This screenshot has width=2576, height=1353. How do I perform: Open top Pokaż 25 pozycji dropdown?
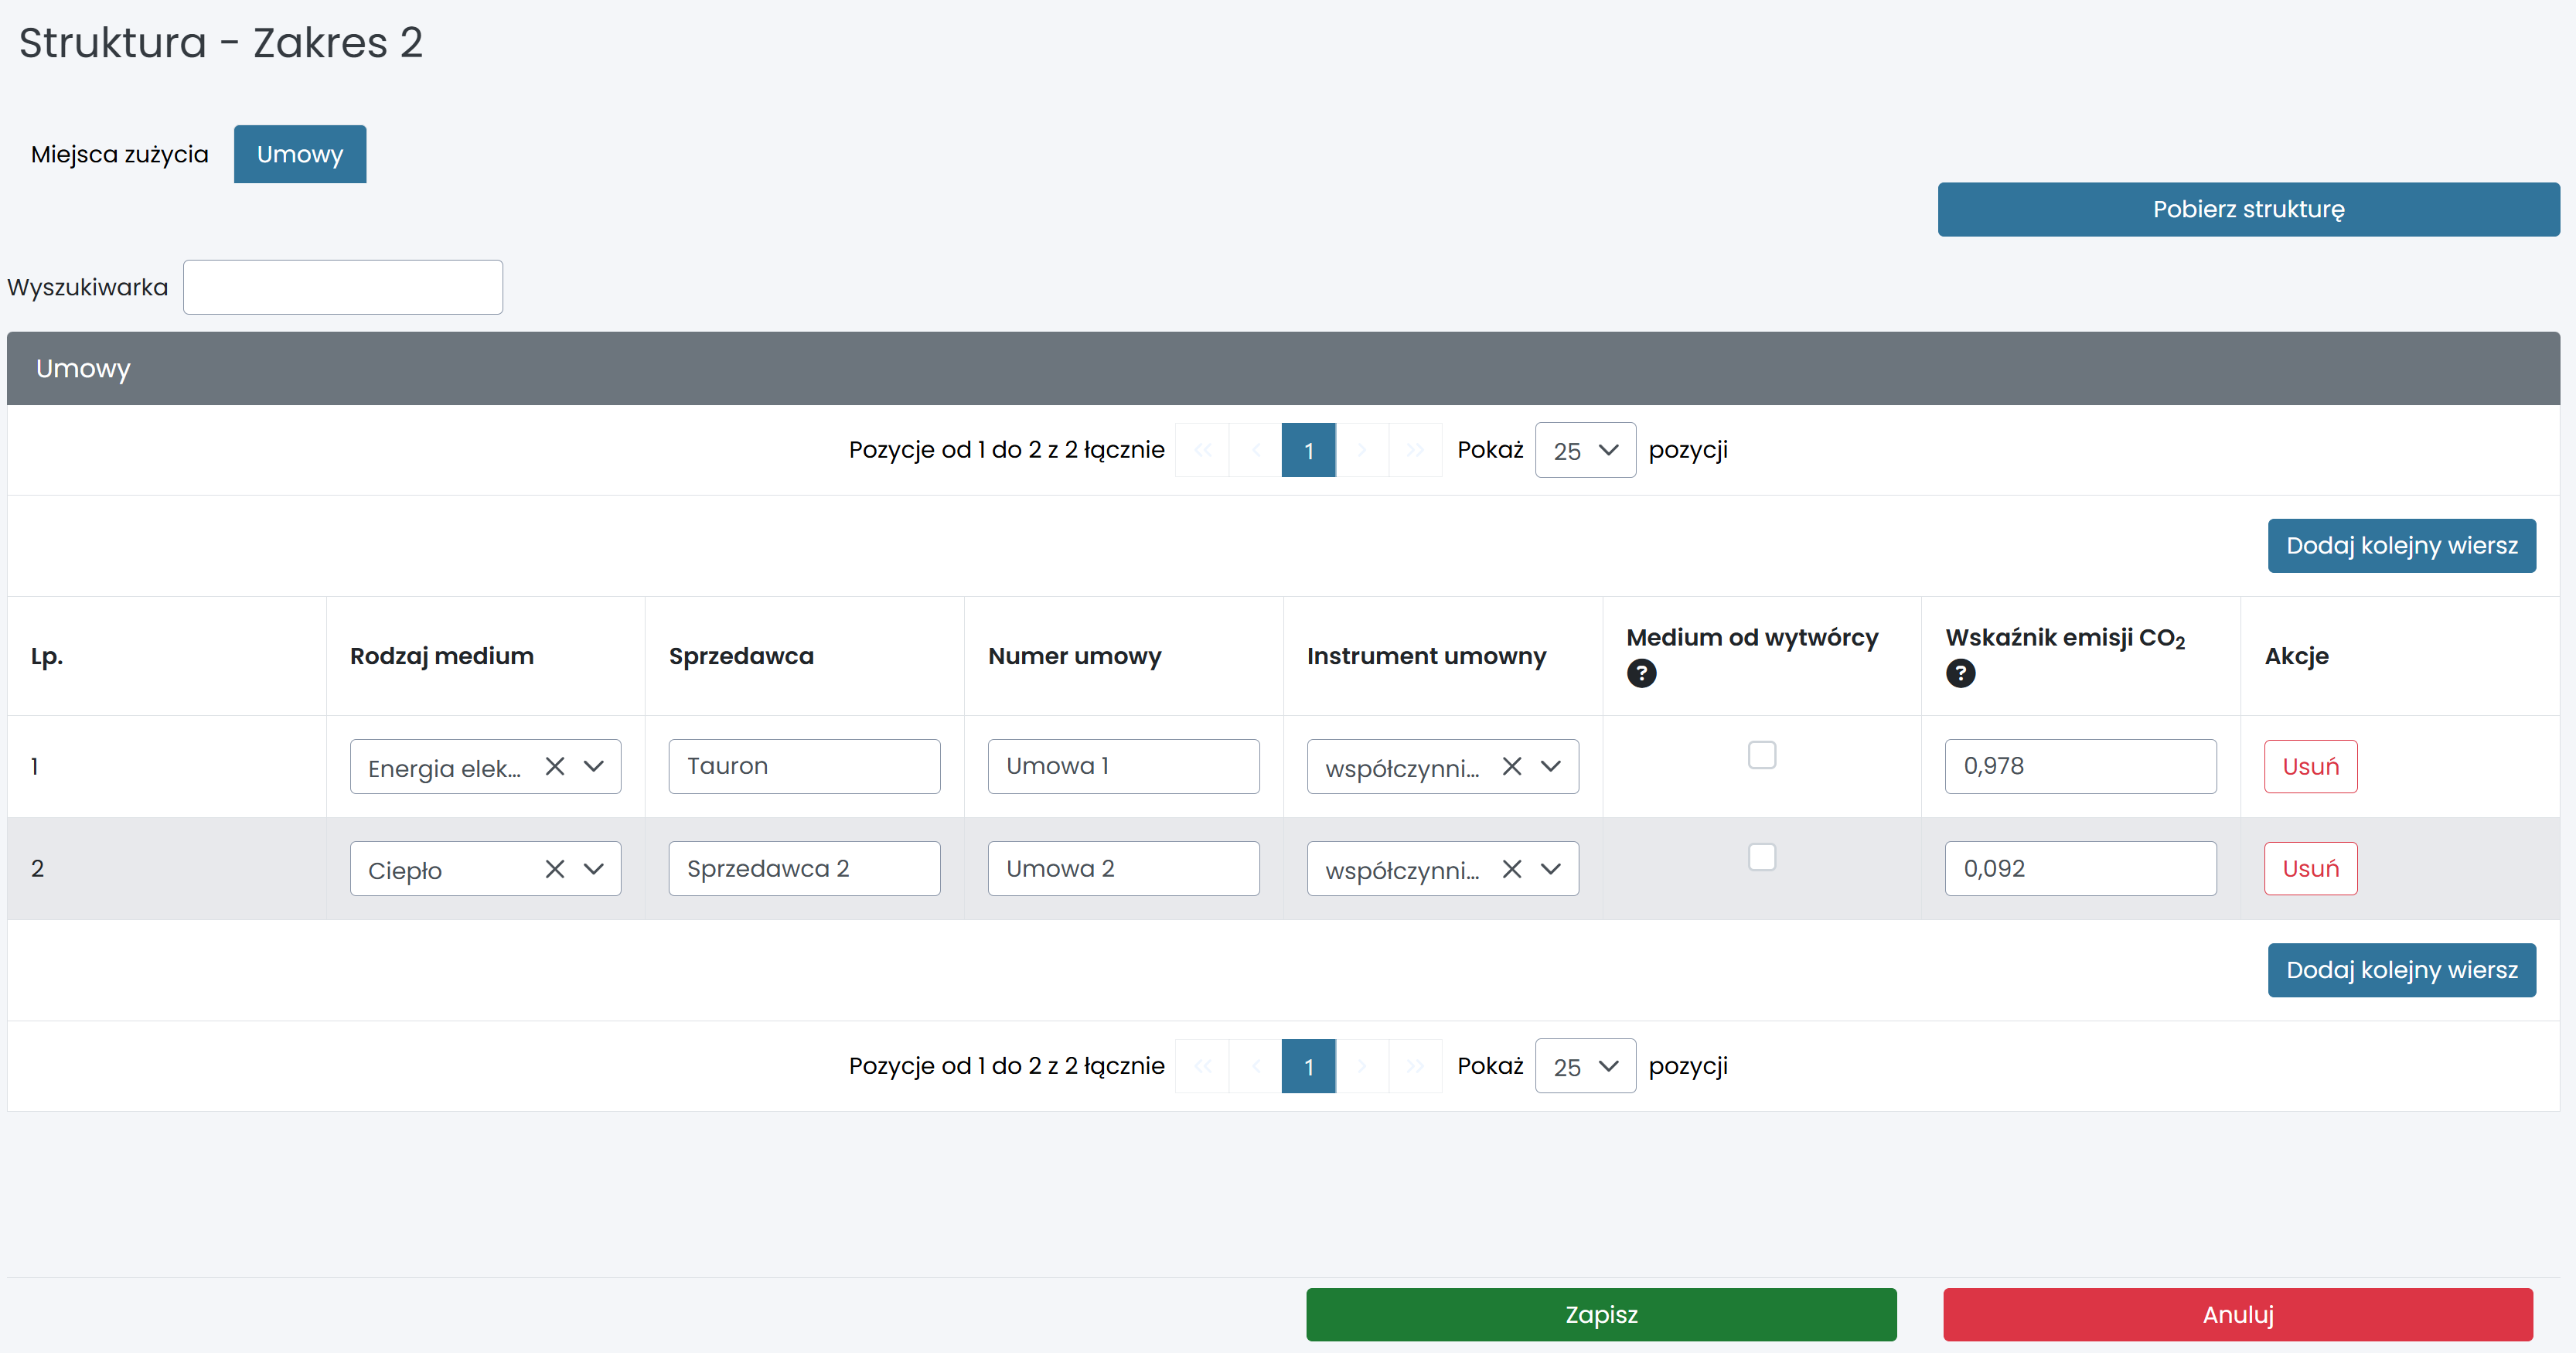pyautogui.click(x=1585, y=450)
